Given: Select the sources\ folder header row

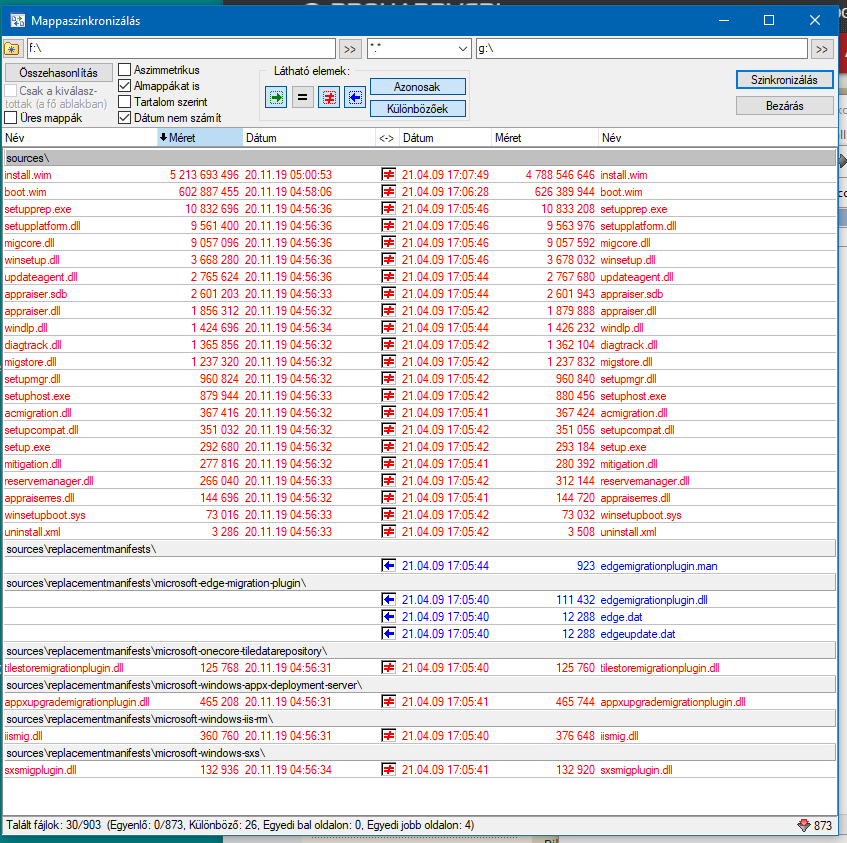Looking at the screenshot, I should tap(420, 158).
